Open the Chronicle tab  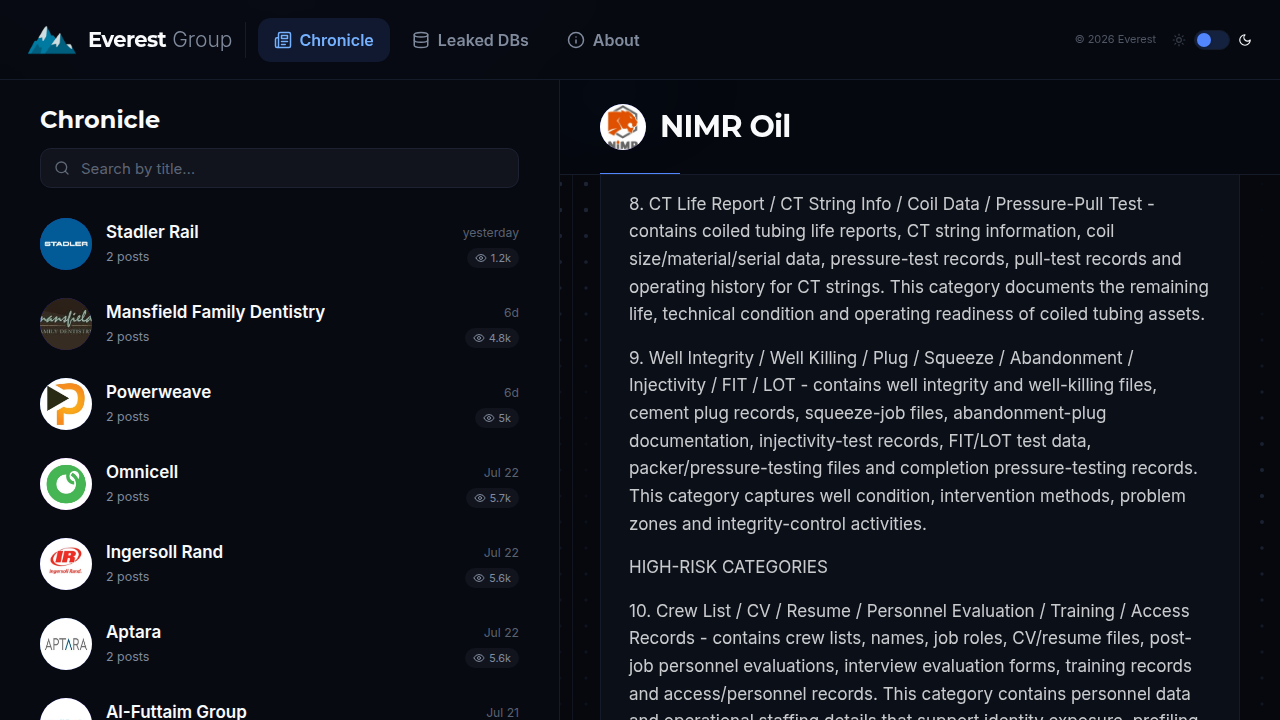(324, 40)
